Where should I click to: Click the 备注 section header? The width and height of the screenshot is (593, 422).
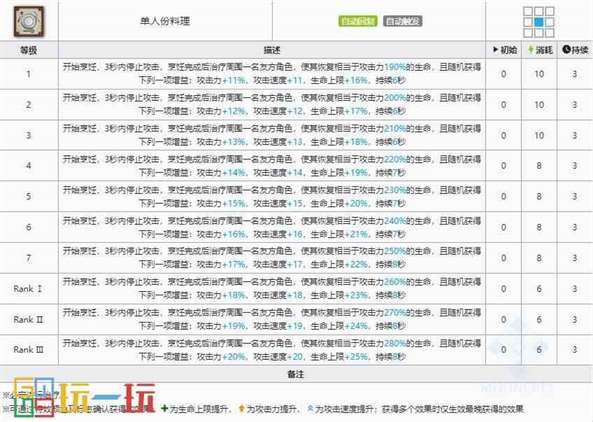[x=296, y=374]
